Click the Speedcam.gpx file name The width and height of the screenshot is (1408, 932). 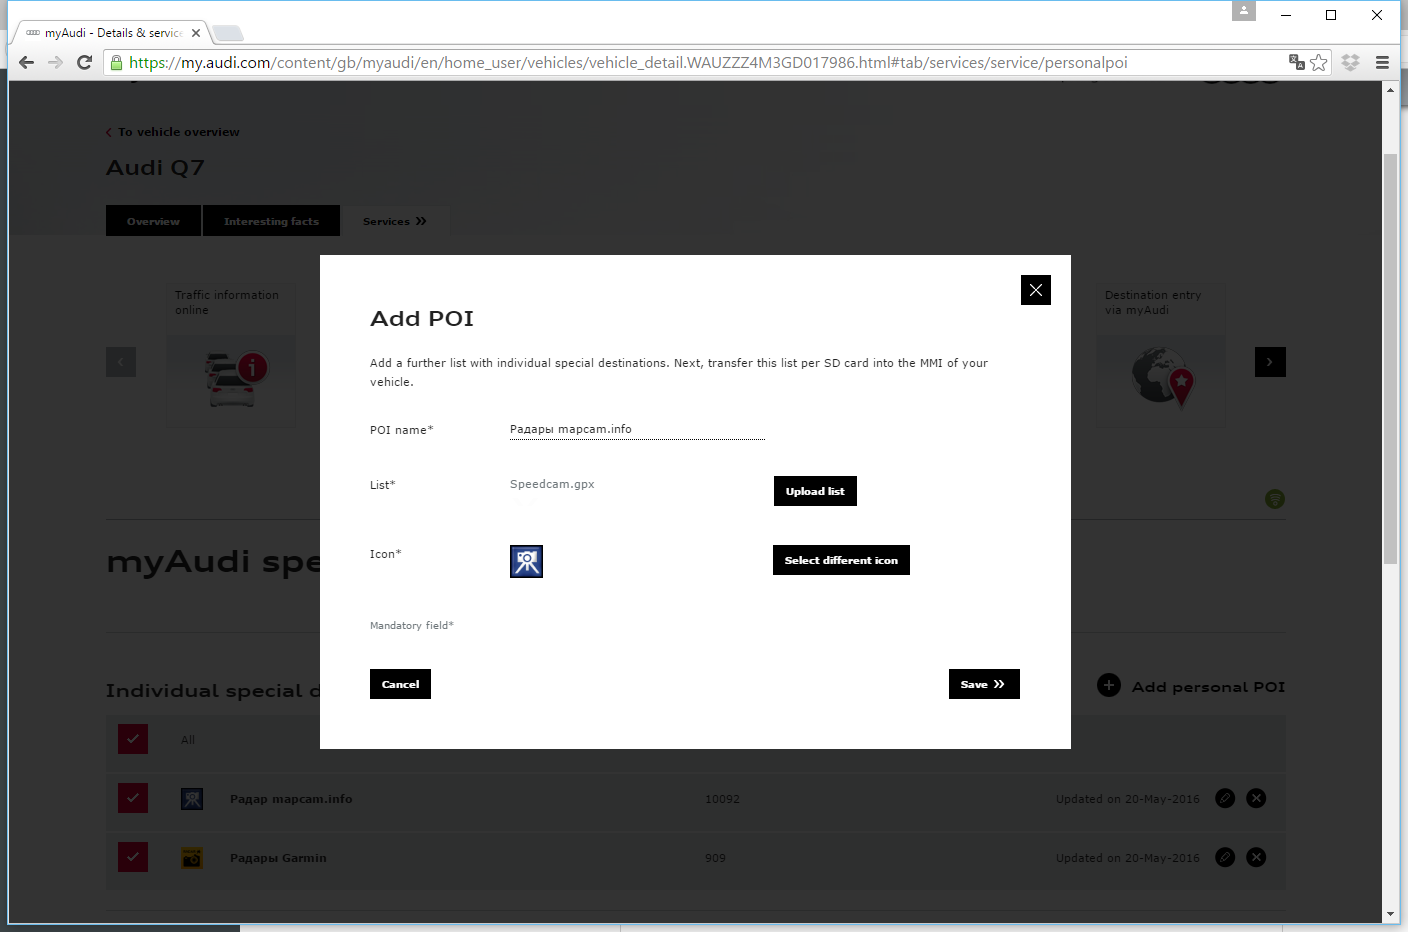pos(552,484)
